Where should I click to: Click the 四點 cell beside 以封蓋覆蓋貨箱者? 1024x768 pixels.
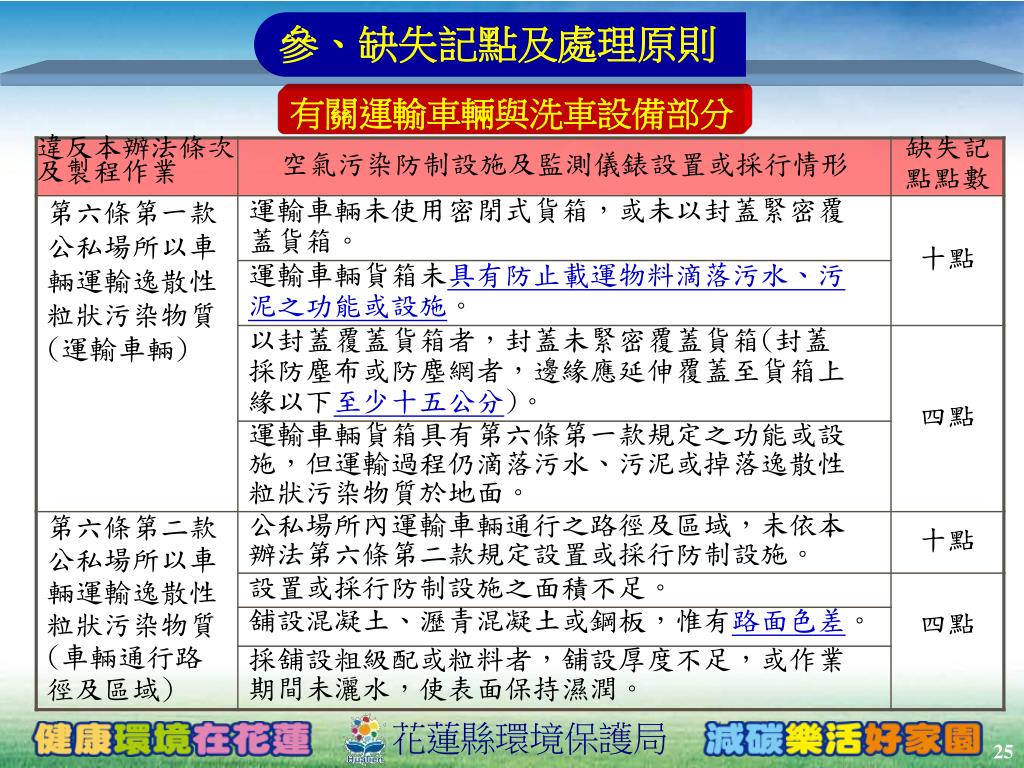[x=947, y=419]
